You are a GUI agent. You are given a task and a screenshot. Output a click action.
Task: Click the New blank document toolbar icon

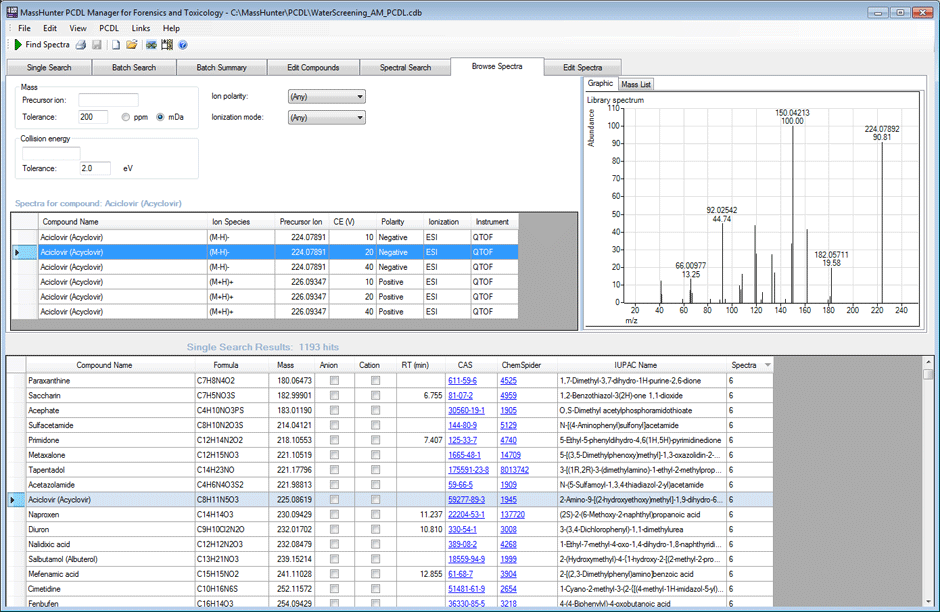pos(116,45)
